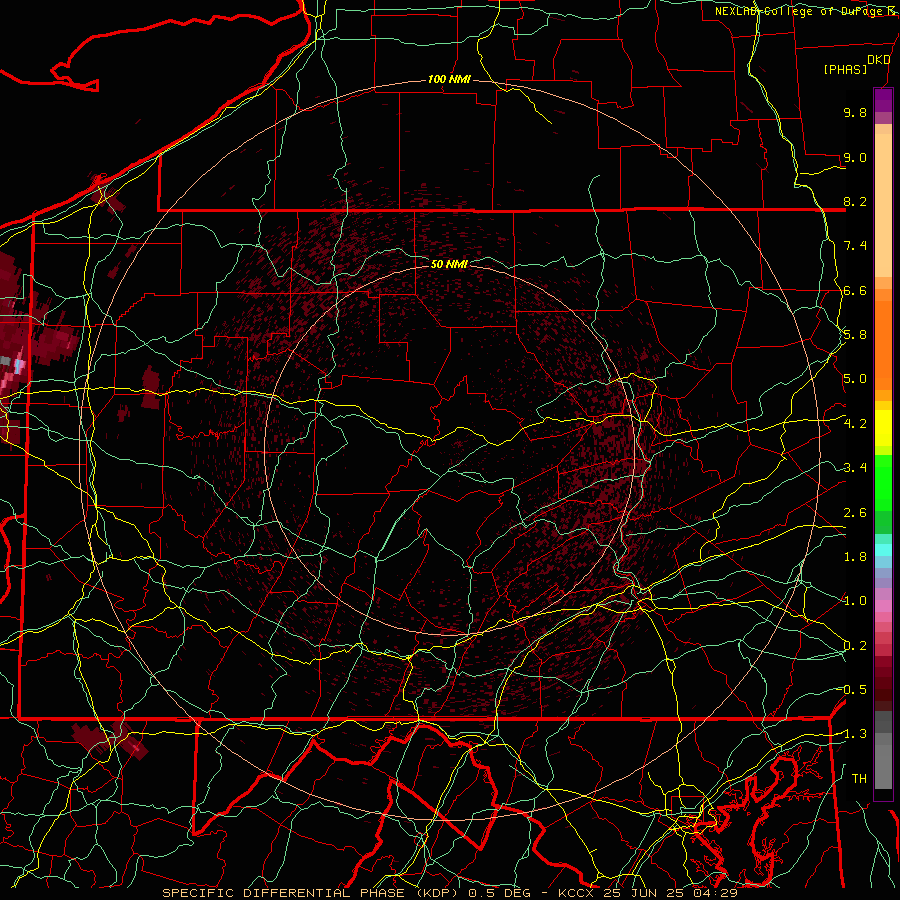The height and width of the screenshot is (900, 900).
Task: Select the 6.6 legend value
Action: [x=855, y=290]
